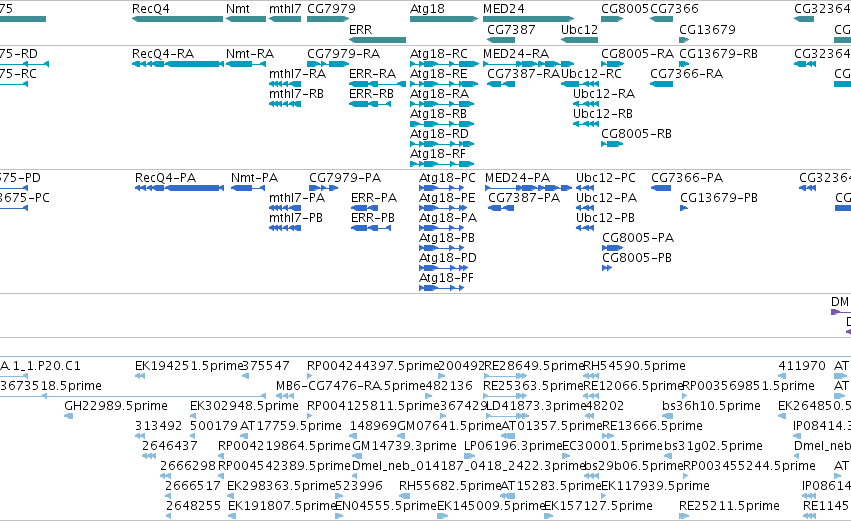Select protein Atg18-PF
The height and width of the screenshot is (521, 851).
[441, 288]
